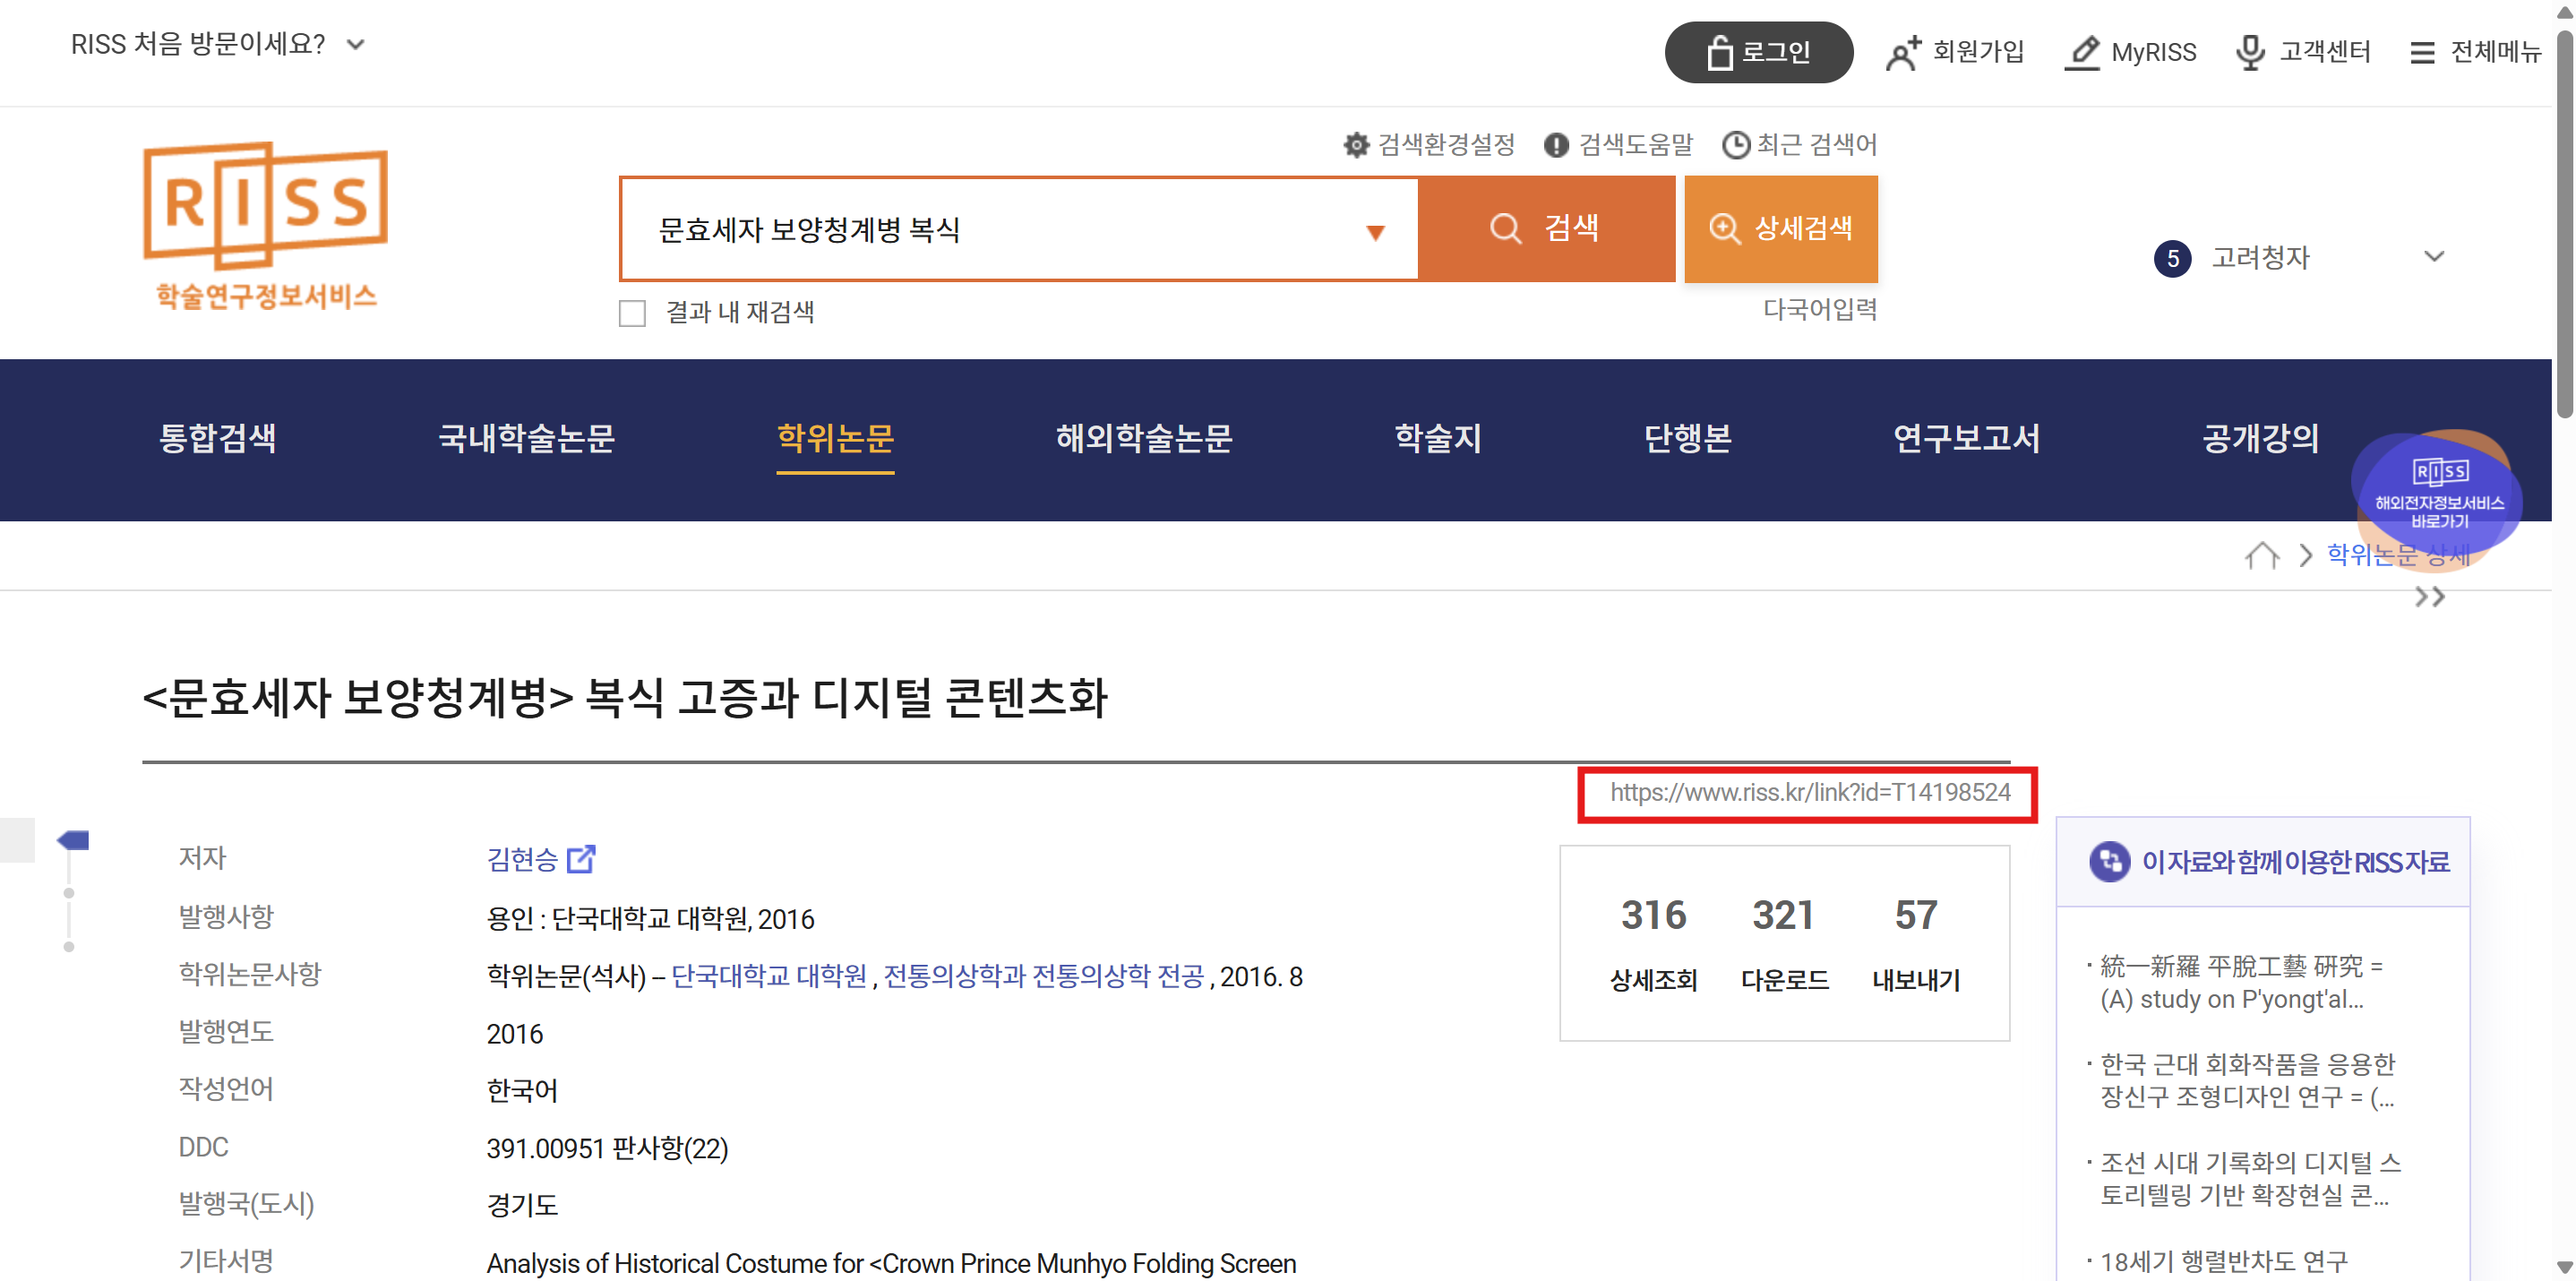Open the 단행본 tab
Image resolution: width=2576 pixels, height=1281 pixels.
(x=1687, y=438)
